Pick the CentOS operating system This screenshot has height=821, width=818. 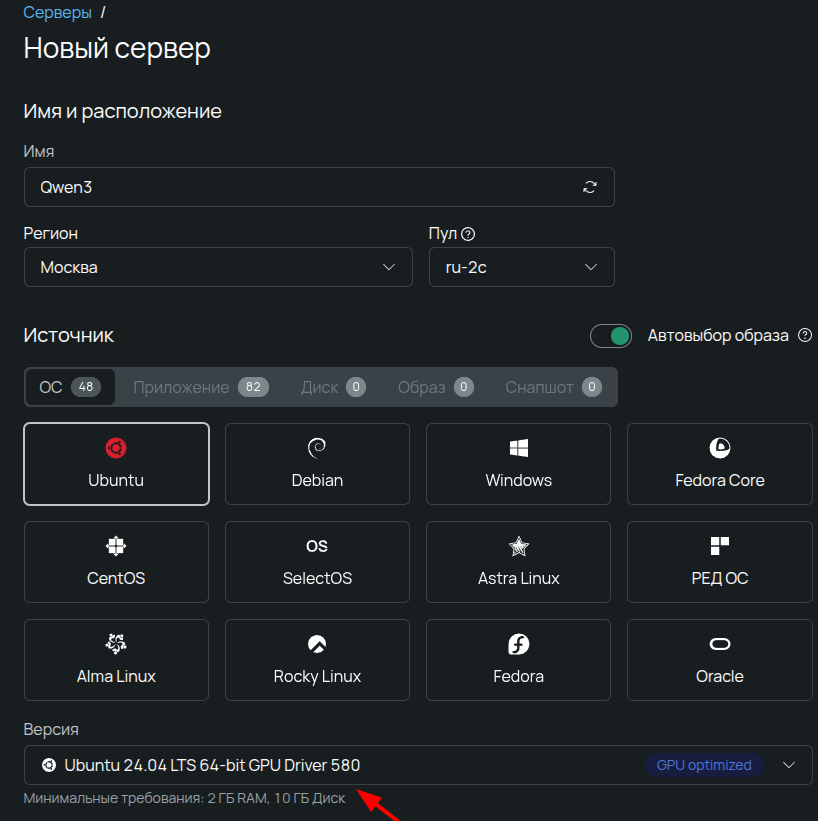pyautogui.click(x=116, y=561)
